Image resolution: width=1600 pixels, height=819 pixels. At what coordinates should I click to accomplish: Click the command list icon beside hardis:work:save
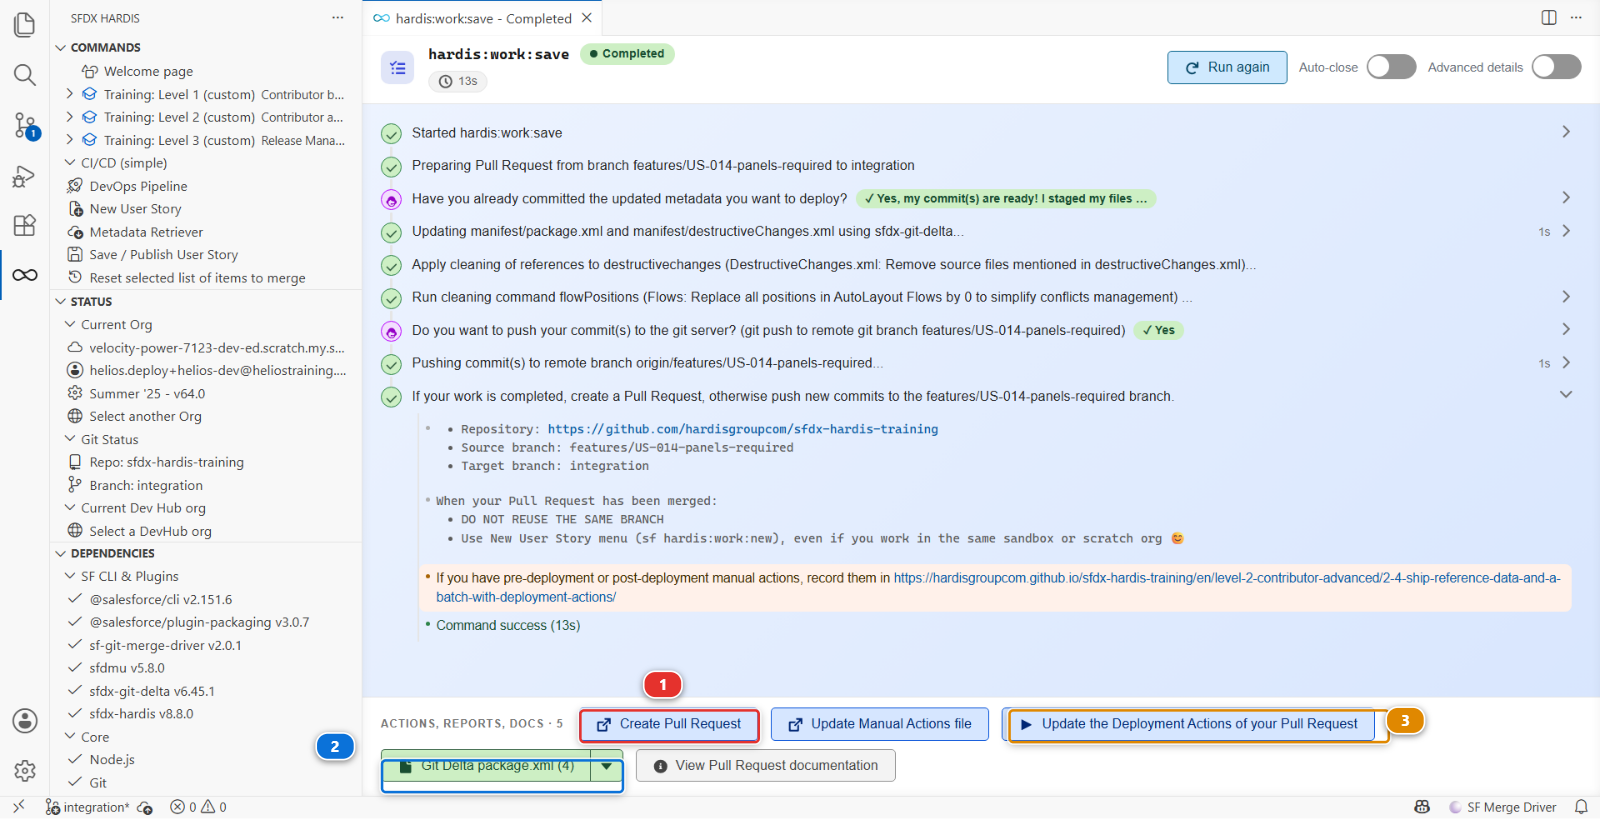click(398, 68)
